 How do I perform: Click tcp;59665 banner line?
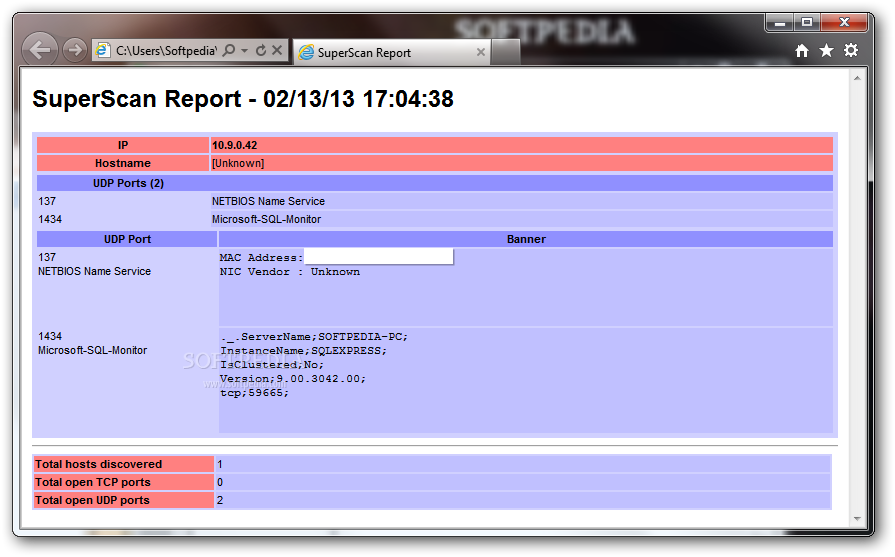pos(255,393)
